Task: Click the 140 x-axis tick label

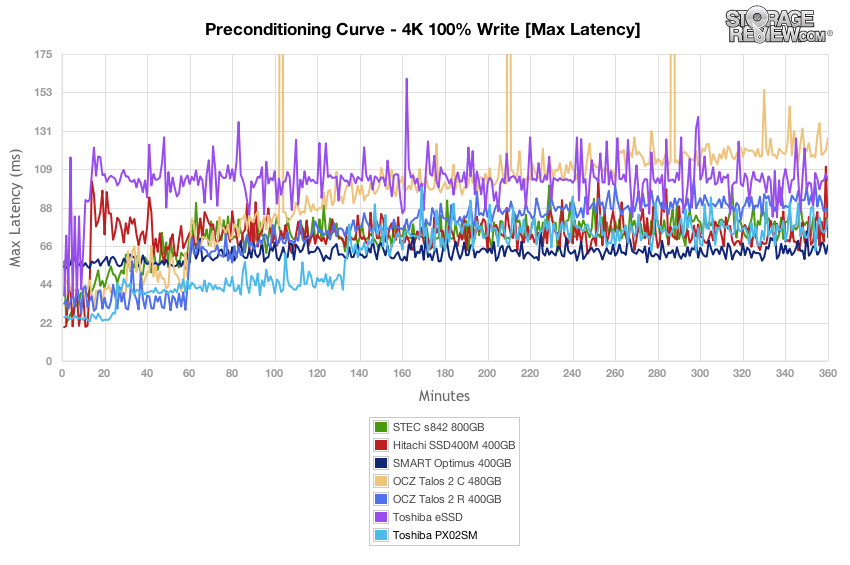Action: tap(359, 373)
